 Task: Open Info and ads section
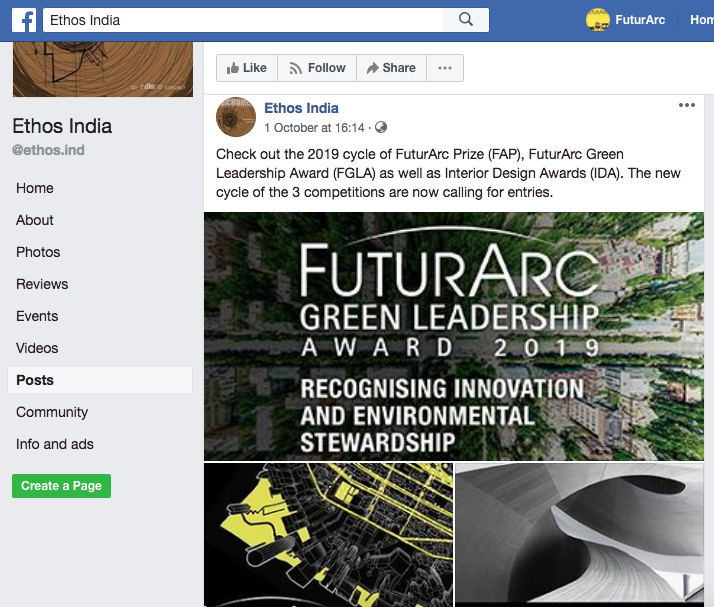(x=55, y=444)
